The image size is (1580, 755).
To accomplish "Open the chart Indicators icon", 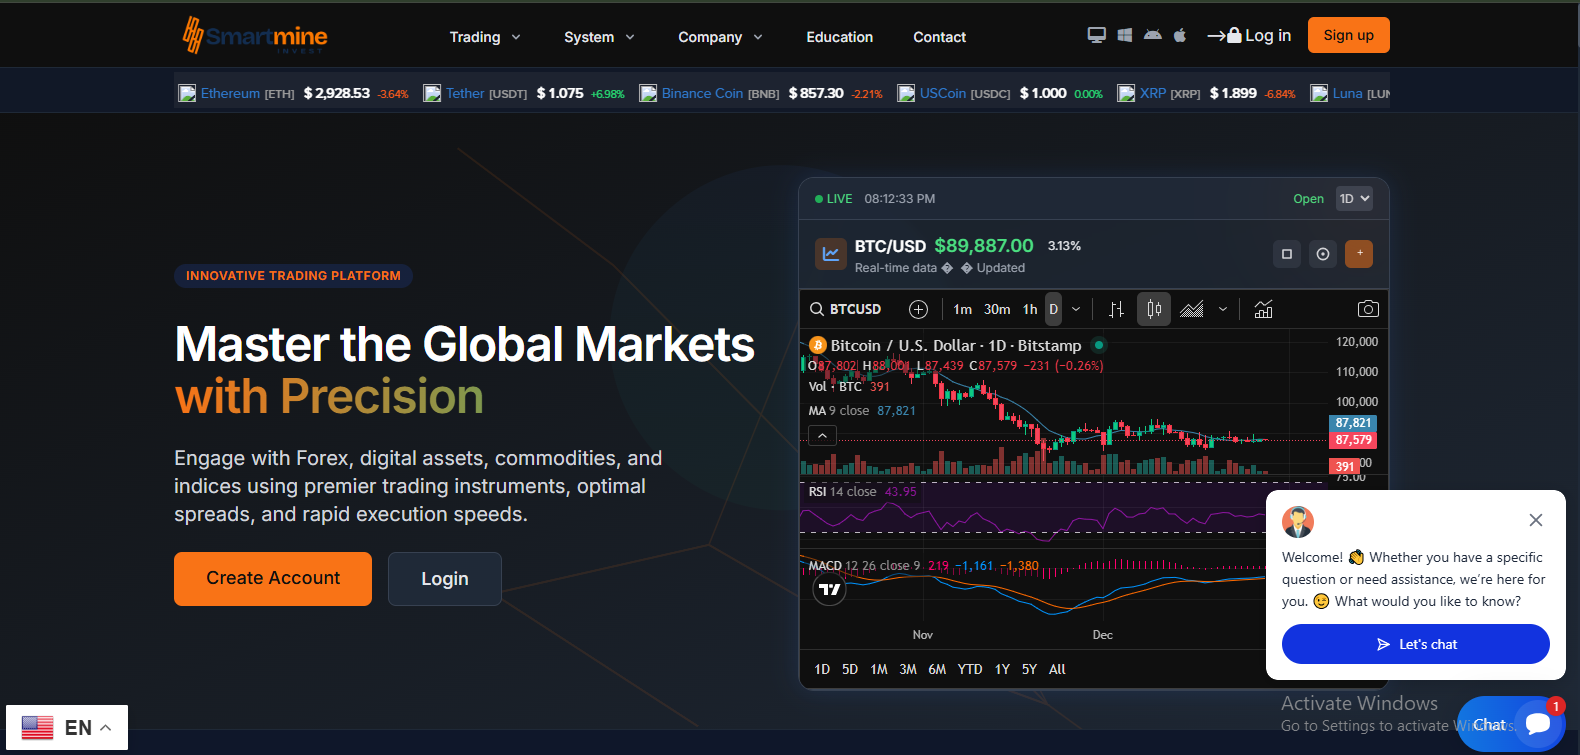I will 1263,309.
